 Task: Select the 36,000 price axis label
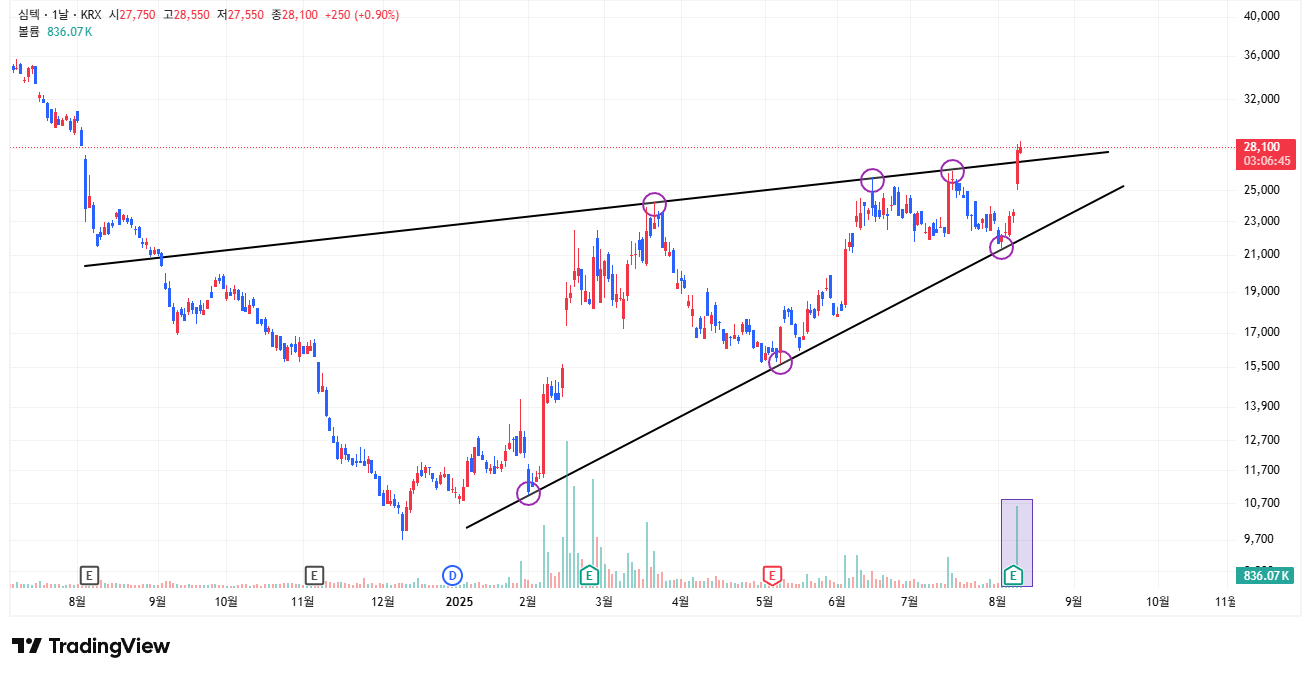1262,55
